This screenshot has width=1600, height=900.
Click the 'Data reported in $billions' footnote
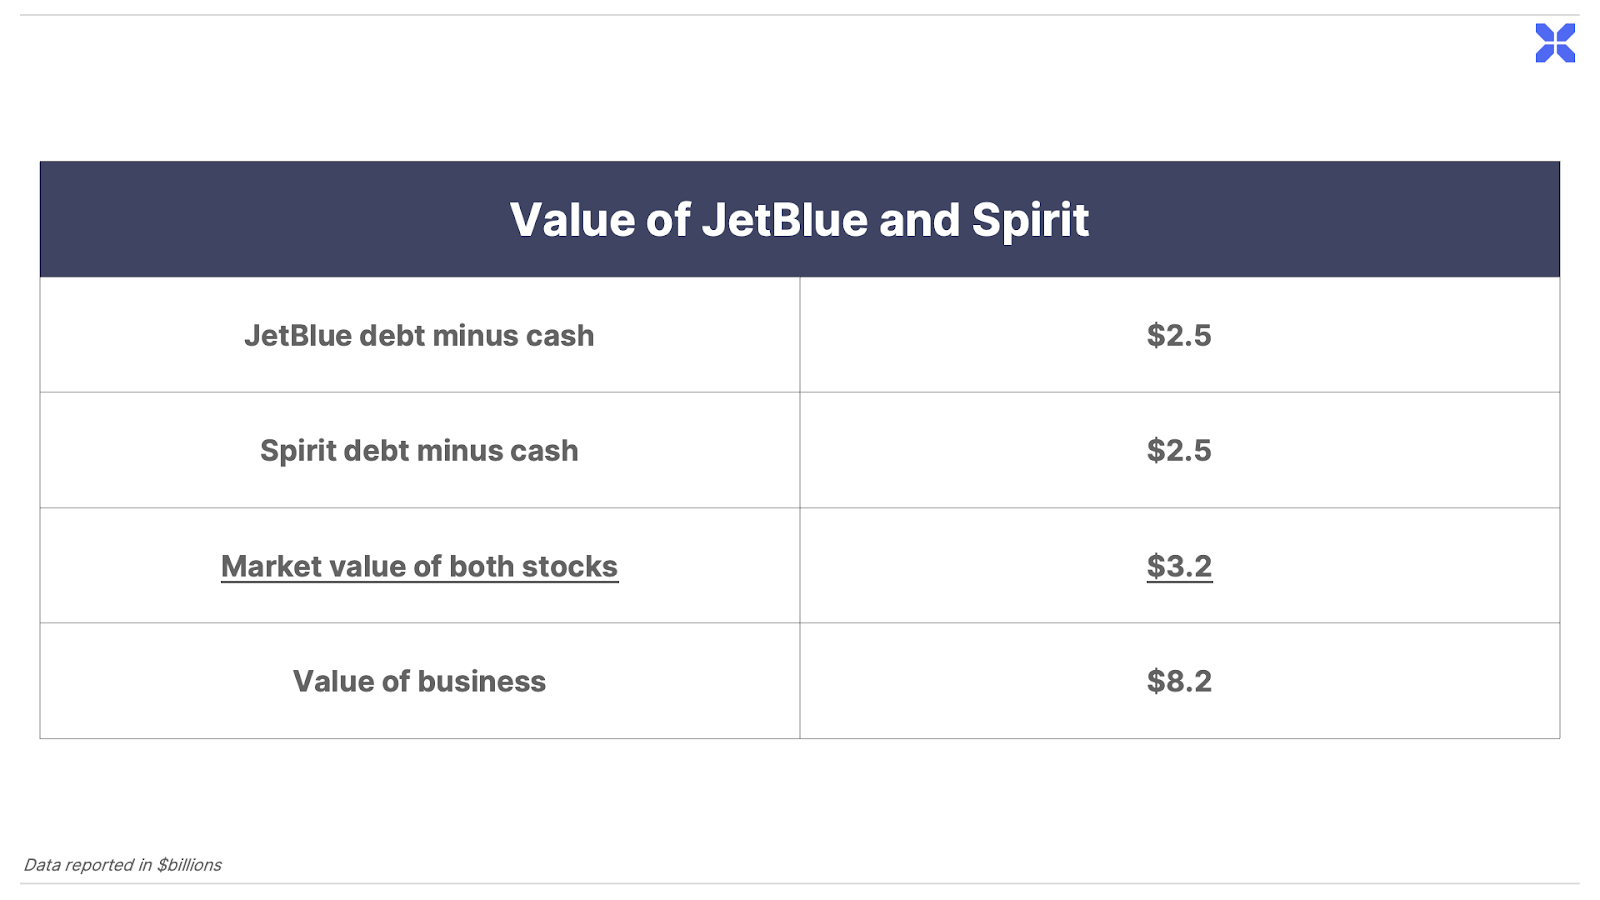click(122, 865)
